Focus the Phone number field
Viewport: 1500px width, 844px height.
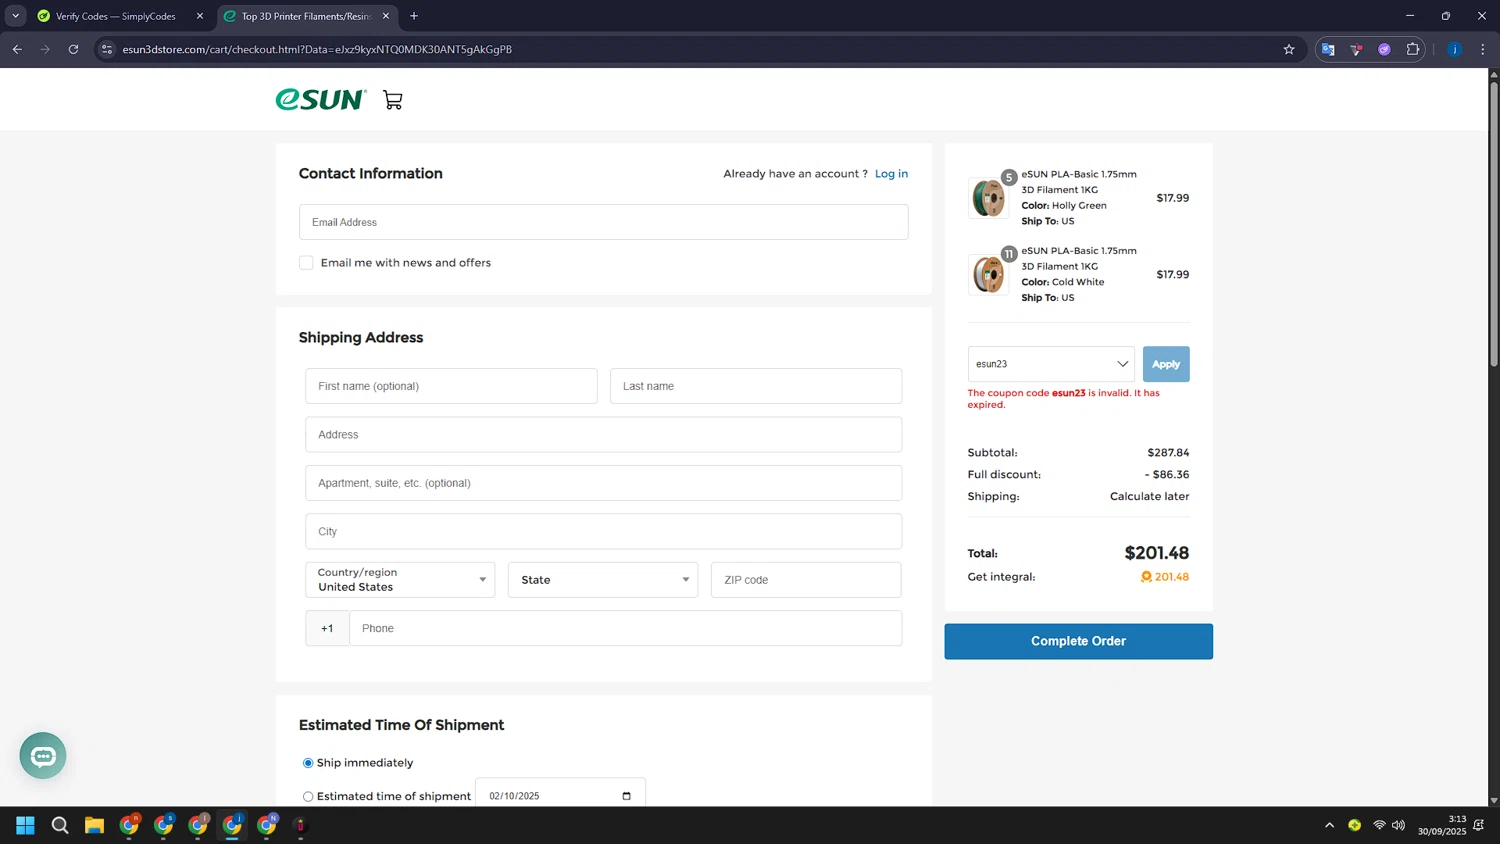[625, 628]
